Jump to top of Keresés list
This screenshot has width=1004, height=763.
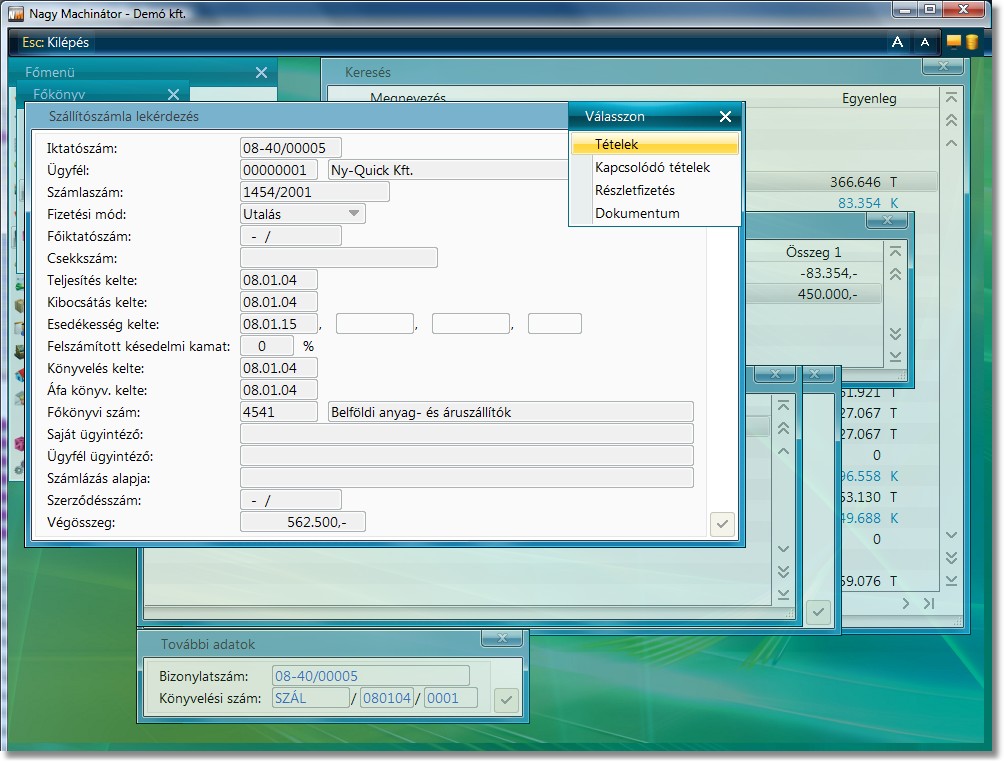click(x=951, y=98)
